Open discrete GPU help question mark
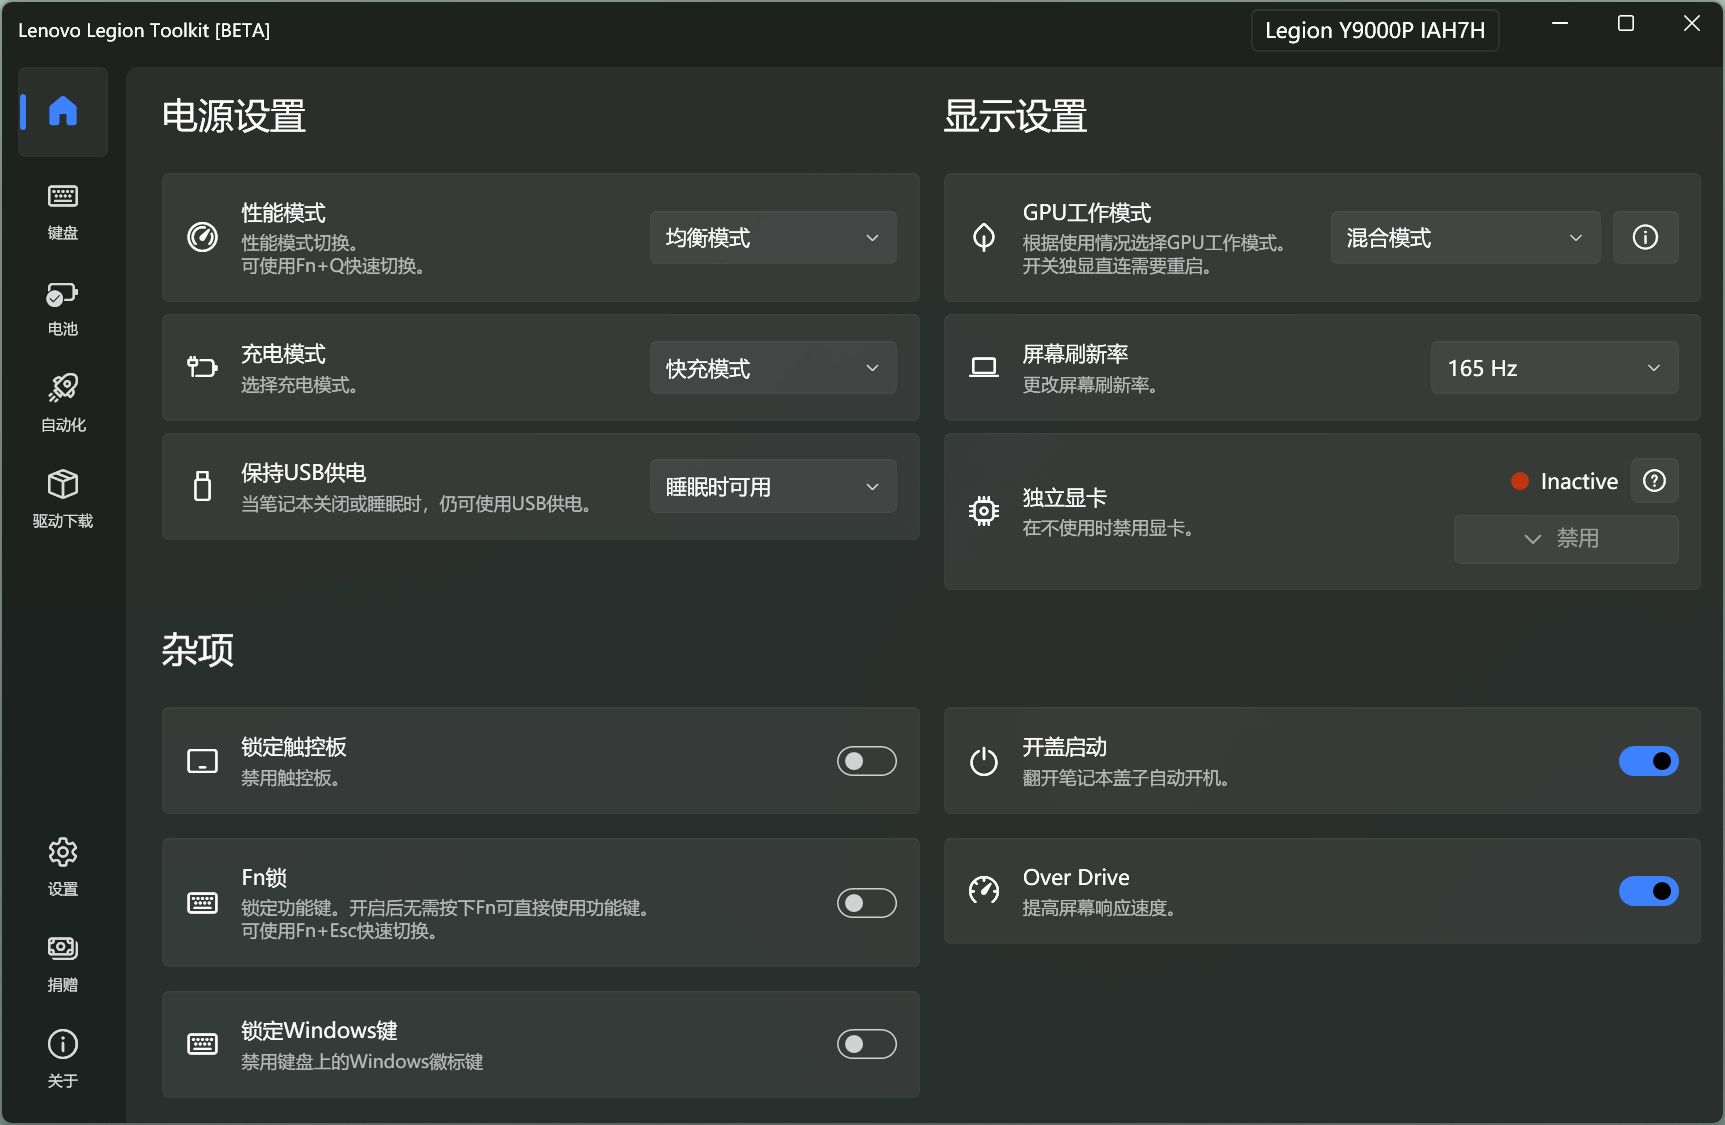 1654,481
